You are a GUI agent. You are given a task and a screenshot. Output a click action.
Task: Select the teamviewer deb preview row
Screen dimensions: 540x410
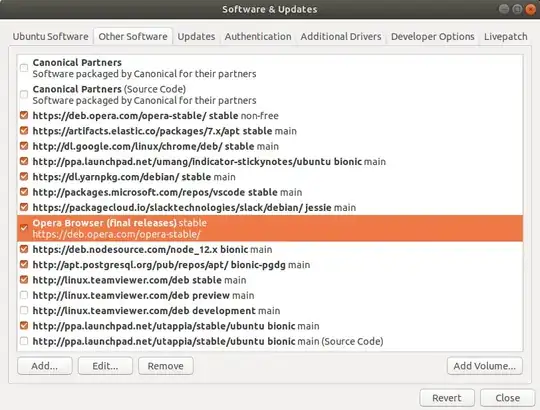pyautogui.click(x=270, y=295)
